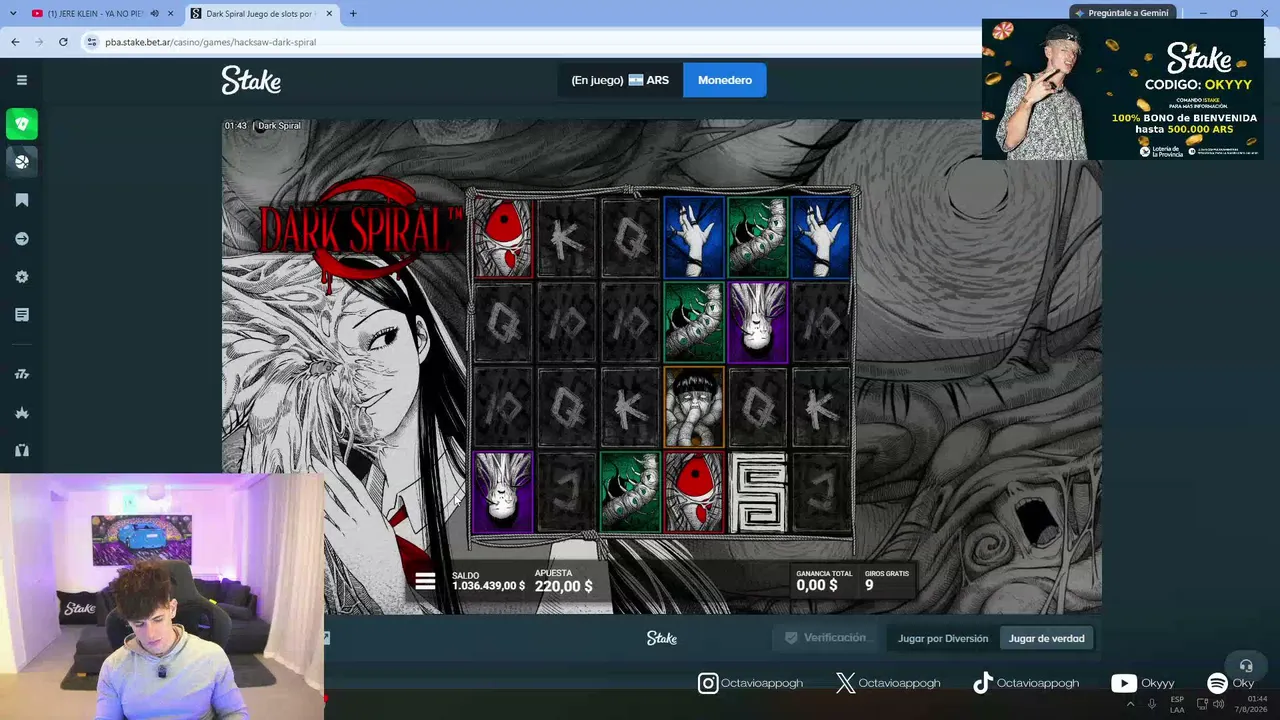The width and height of the screenshot is (1280, 720).
Task: Open the Dark Spiral in-game menu icon
Action: click(425, 581)
